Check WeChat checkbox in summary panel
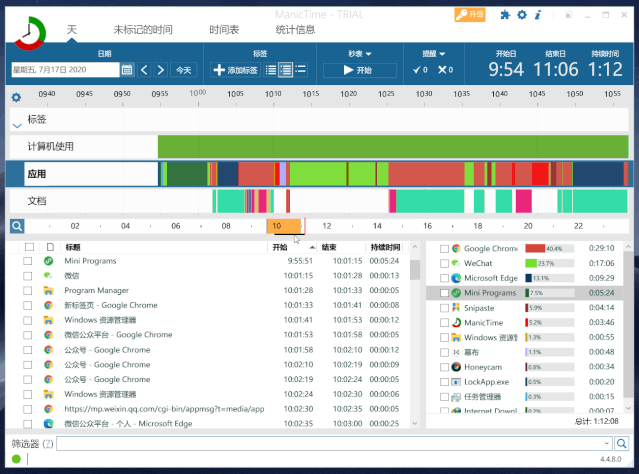 point(444,264)
